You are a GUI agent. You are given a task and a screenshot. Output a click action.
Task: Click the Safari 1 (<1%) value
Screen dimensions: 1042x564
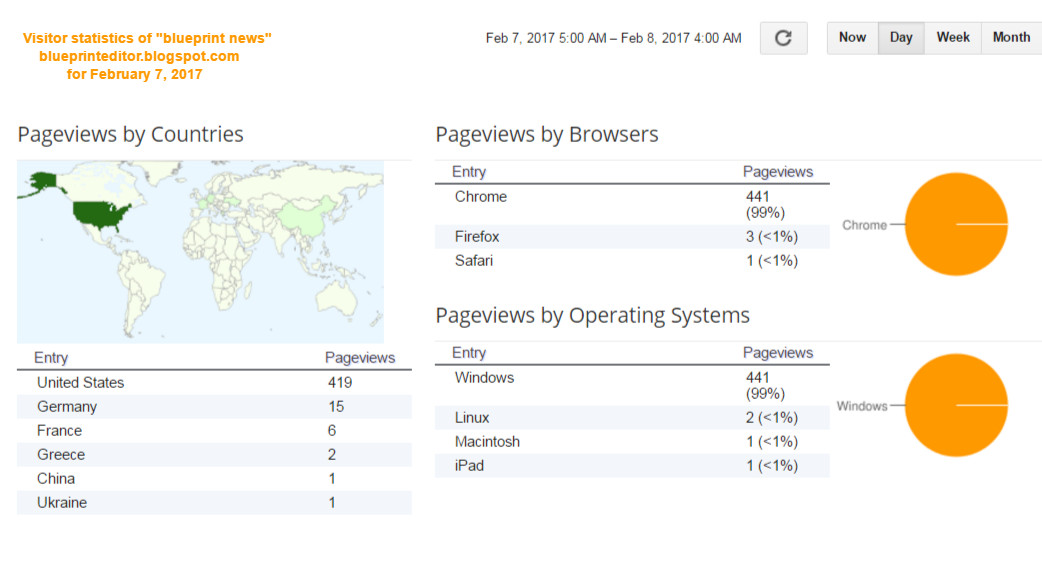click(x=772, y=260)
